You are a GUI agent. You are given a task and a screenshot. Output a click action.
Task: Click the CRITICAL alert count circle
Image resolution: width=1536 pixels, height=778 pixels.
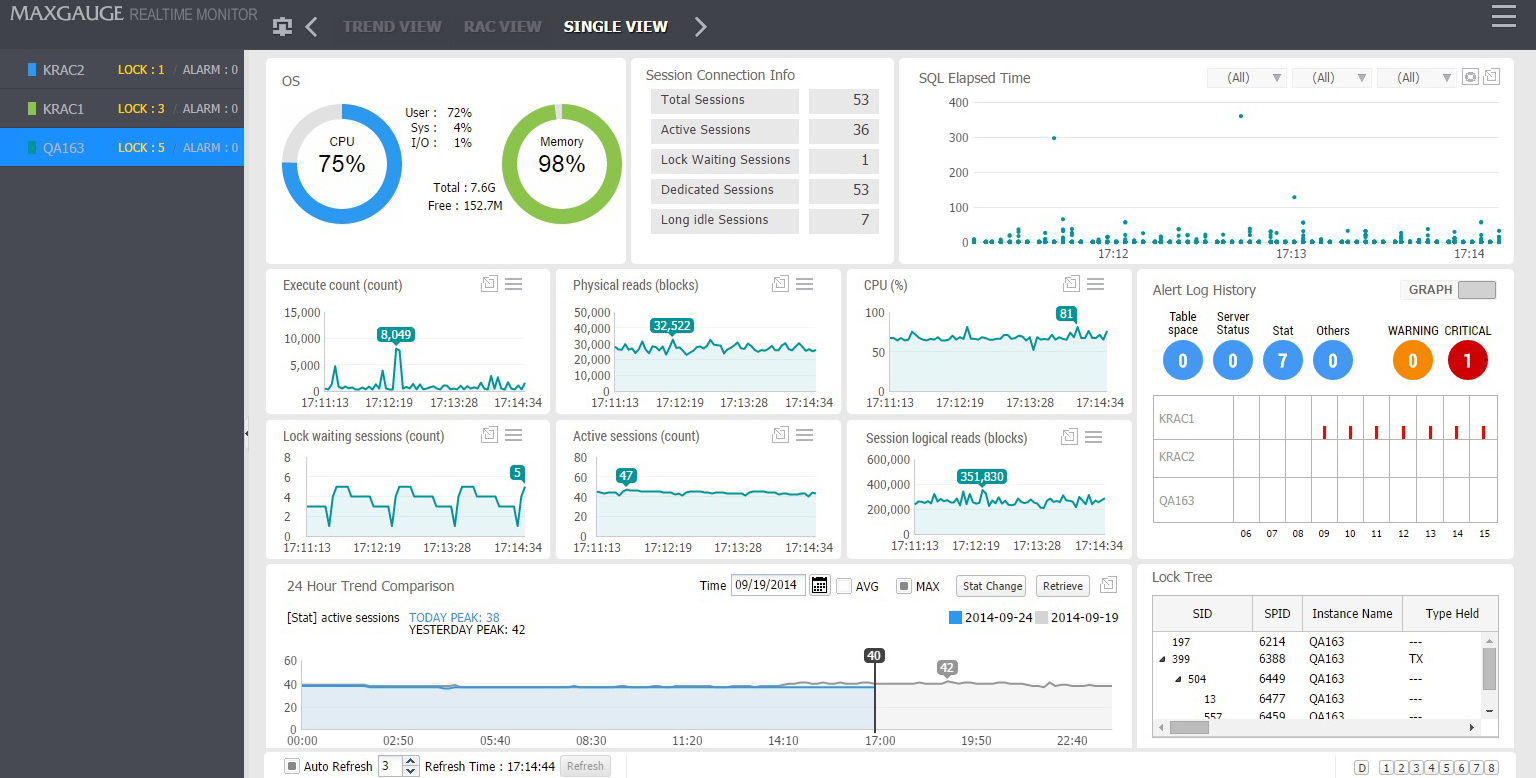[x=1468, y=360]
